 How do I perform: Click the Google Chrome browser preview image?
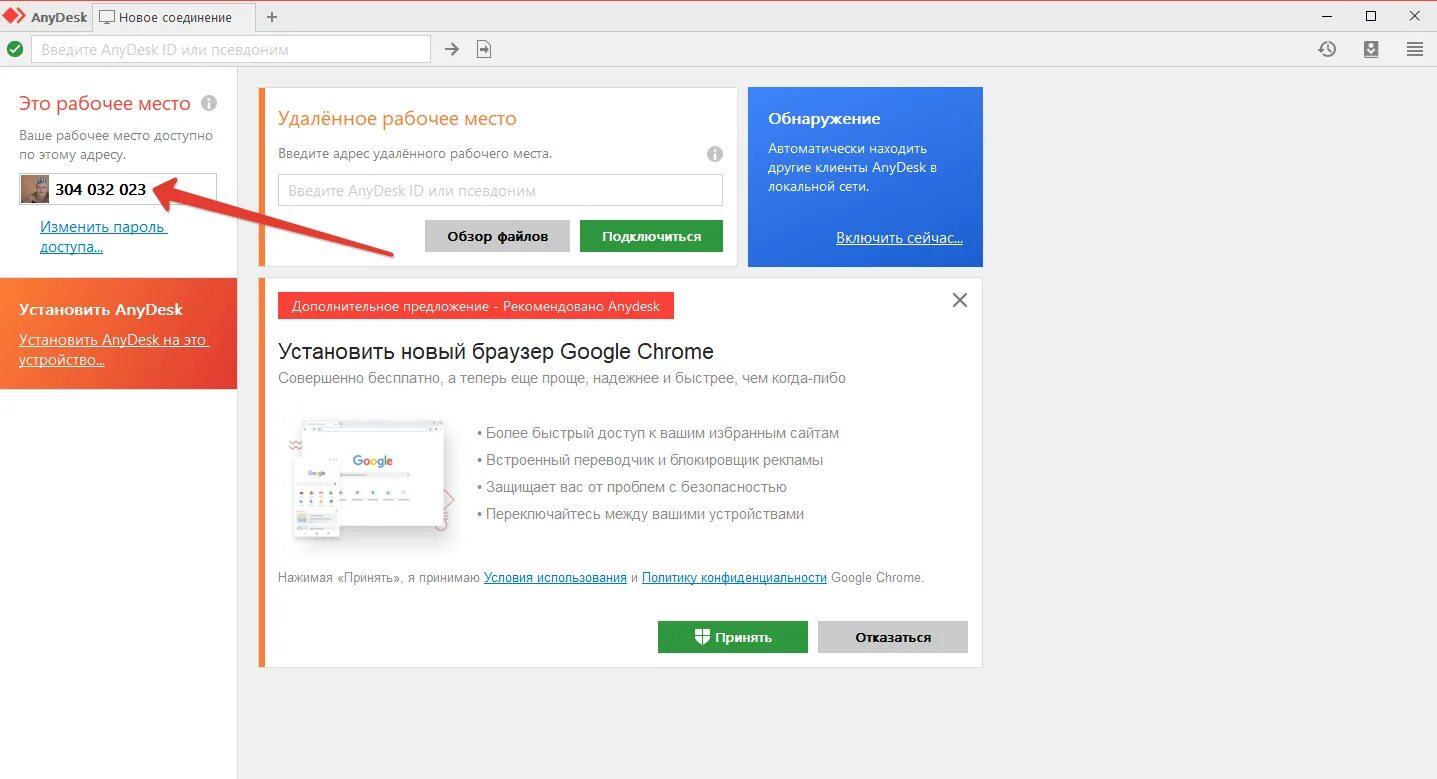370,485
